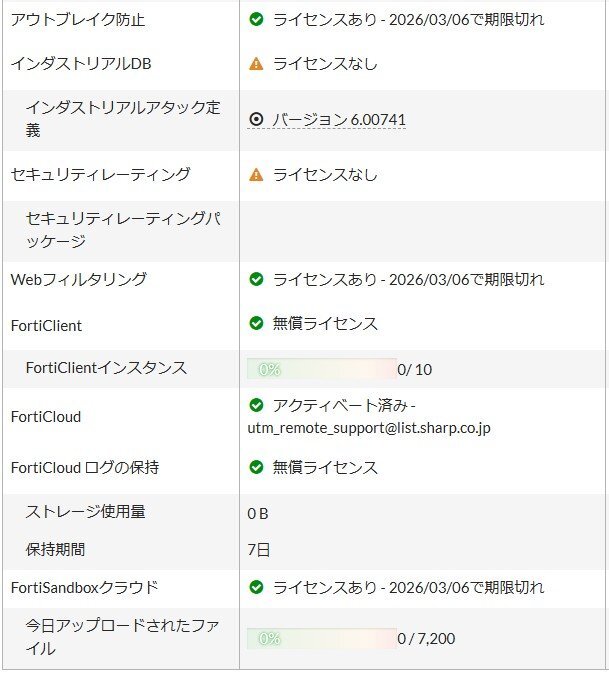Click warning triangle in セキュリティレーティング row
The image size is (609, 673).
(x=256, y=175)
